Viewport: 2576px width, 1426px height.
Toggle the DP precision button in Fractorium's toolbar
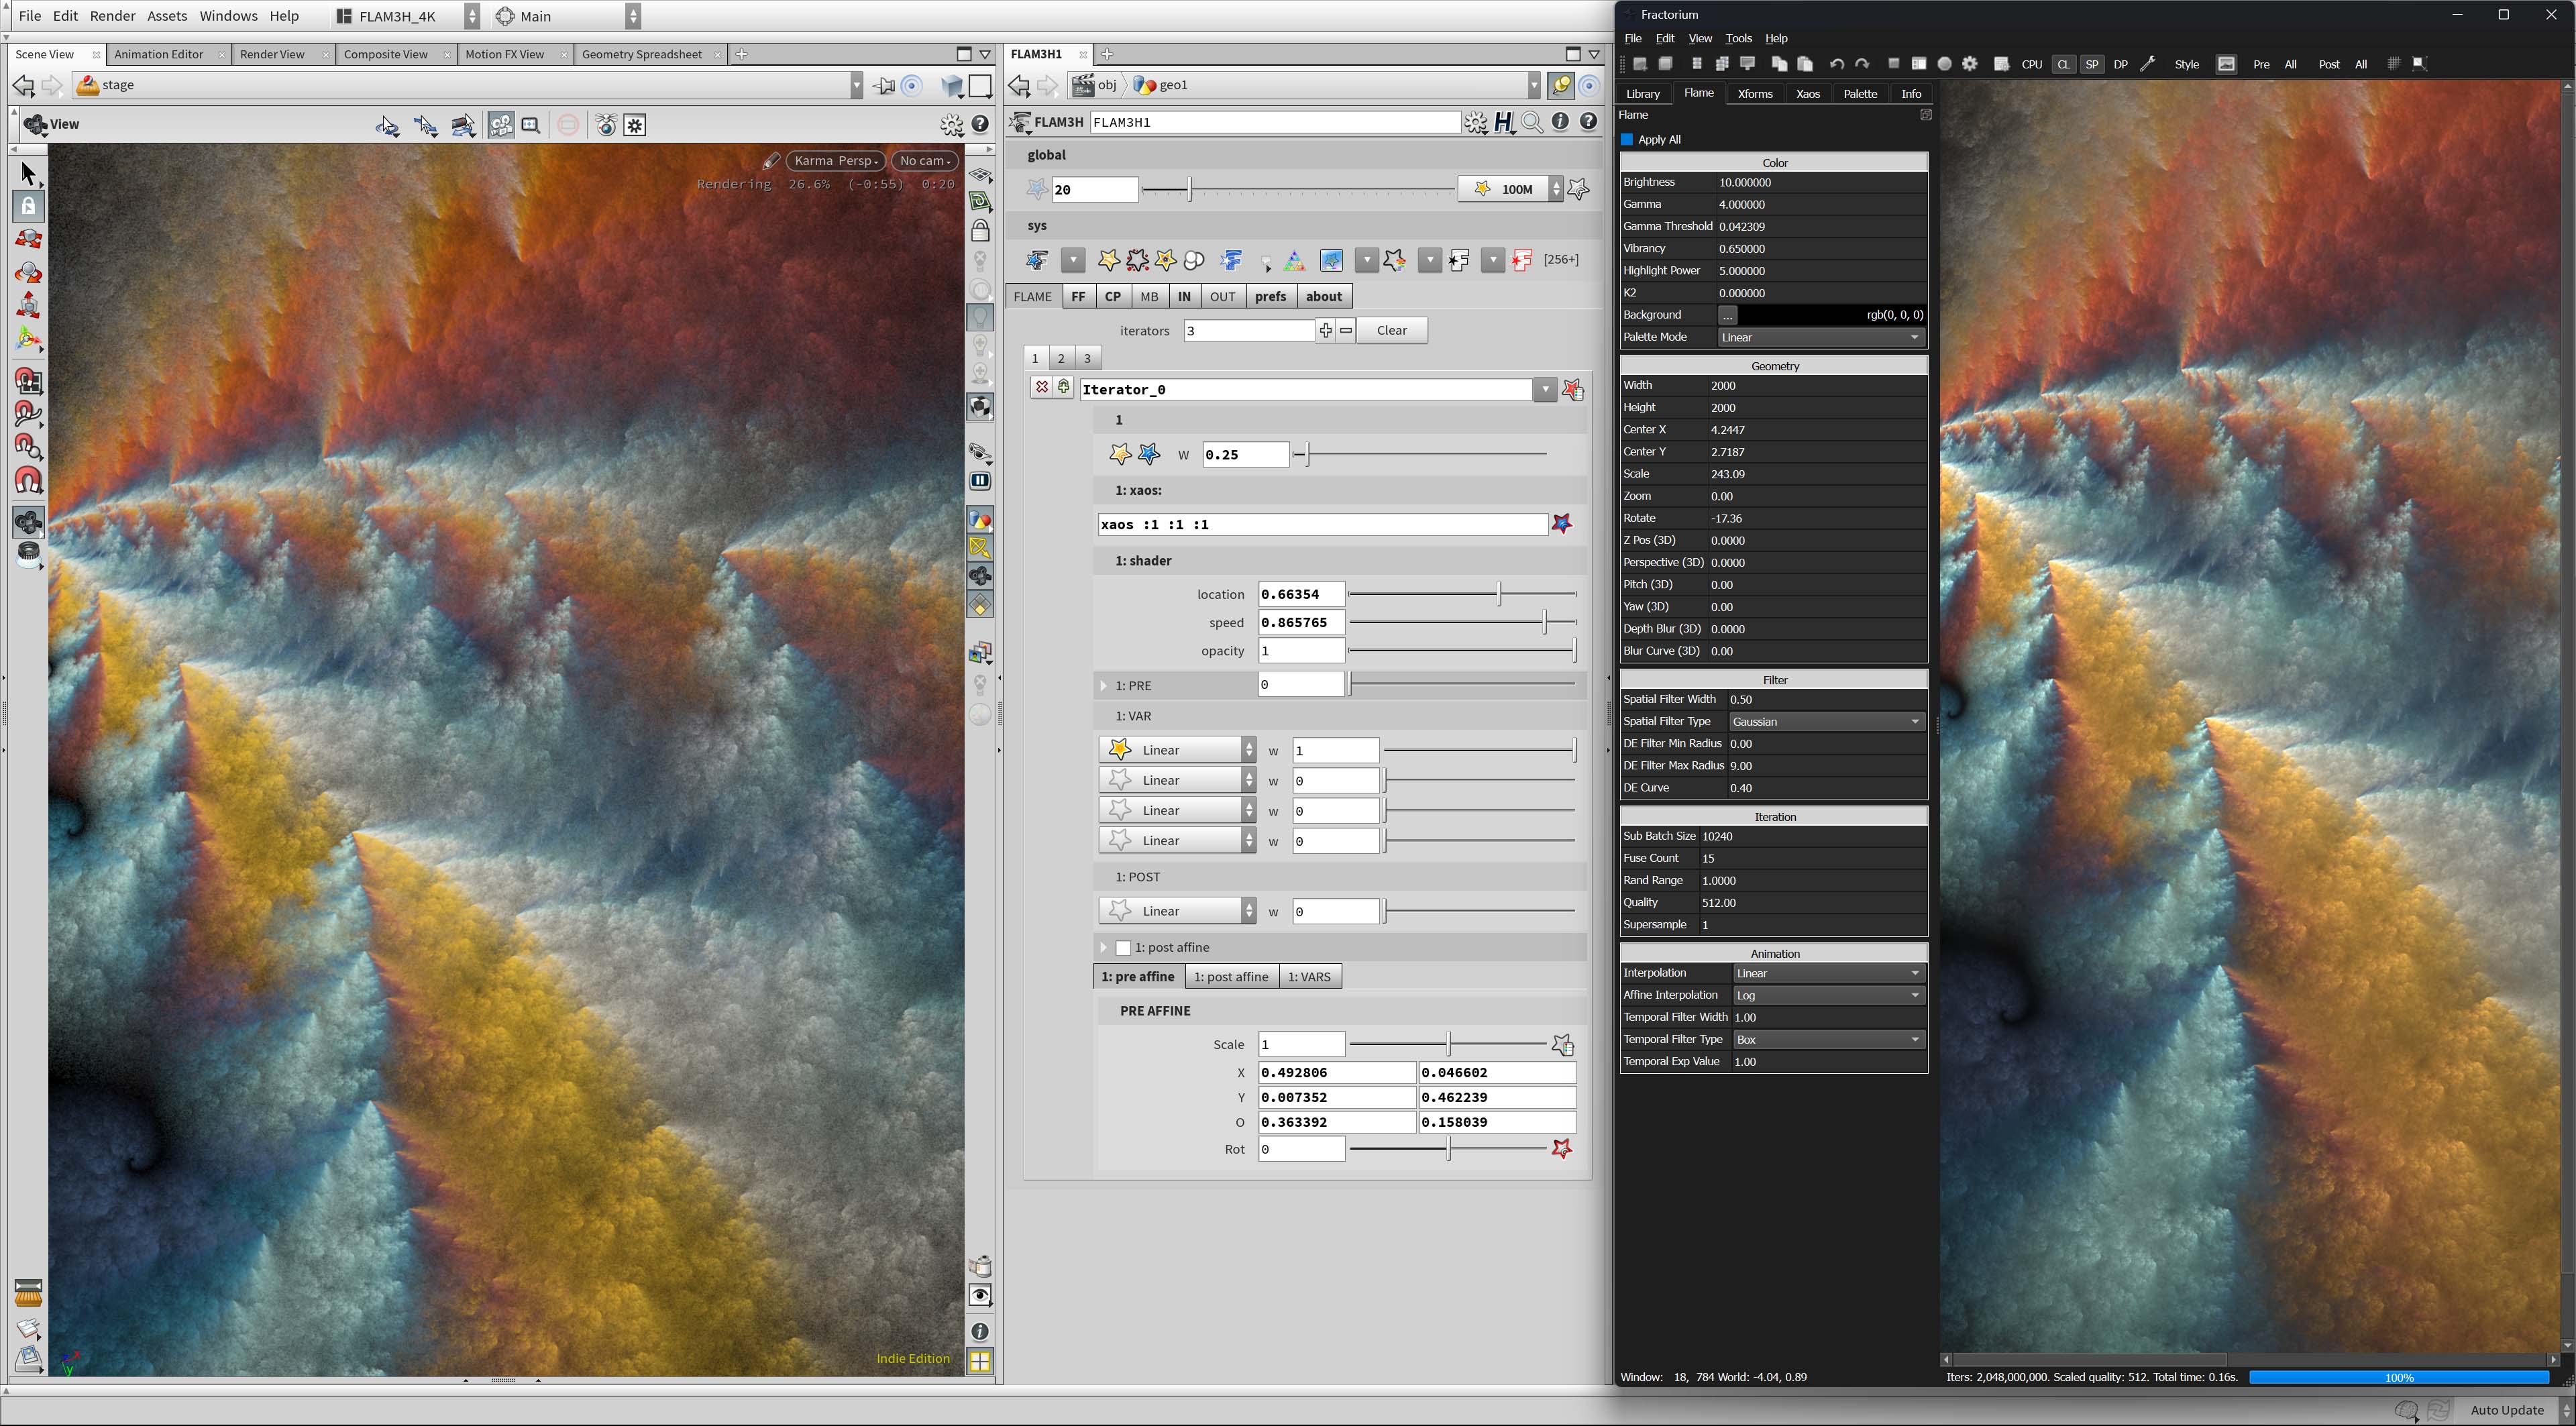(2121, 63)
